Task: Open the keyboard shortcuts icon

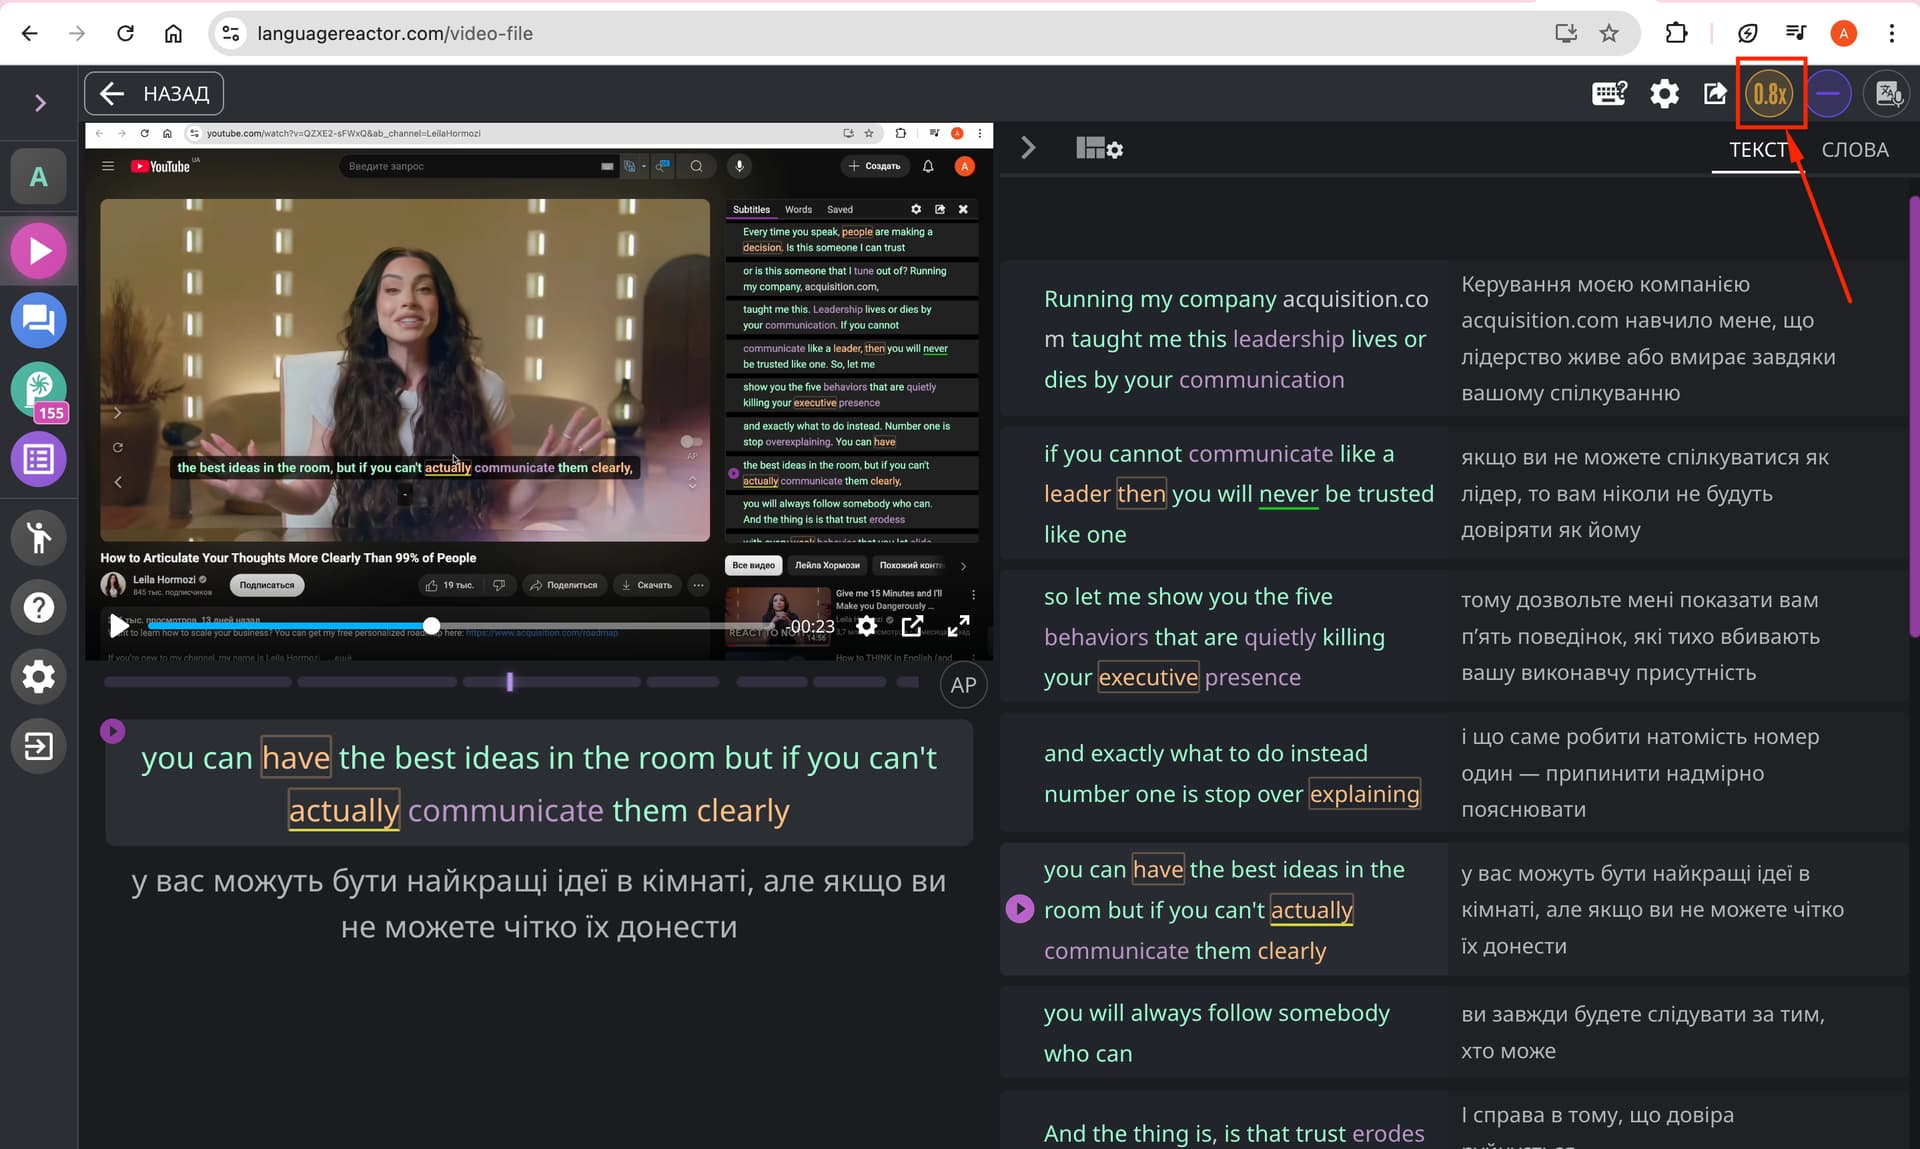Action: pyautogui.click(x=1609, y=94)
